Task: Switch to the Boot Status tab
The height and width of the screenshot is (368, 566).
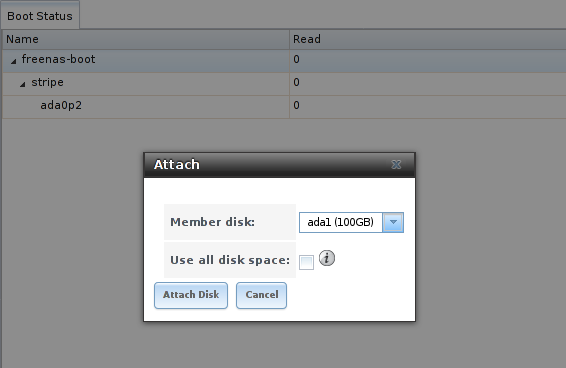Action: pos(40,16)
